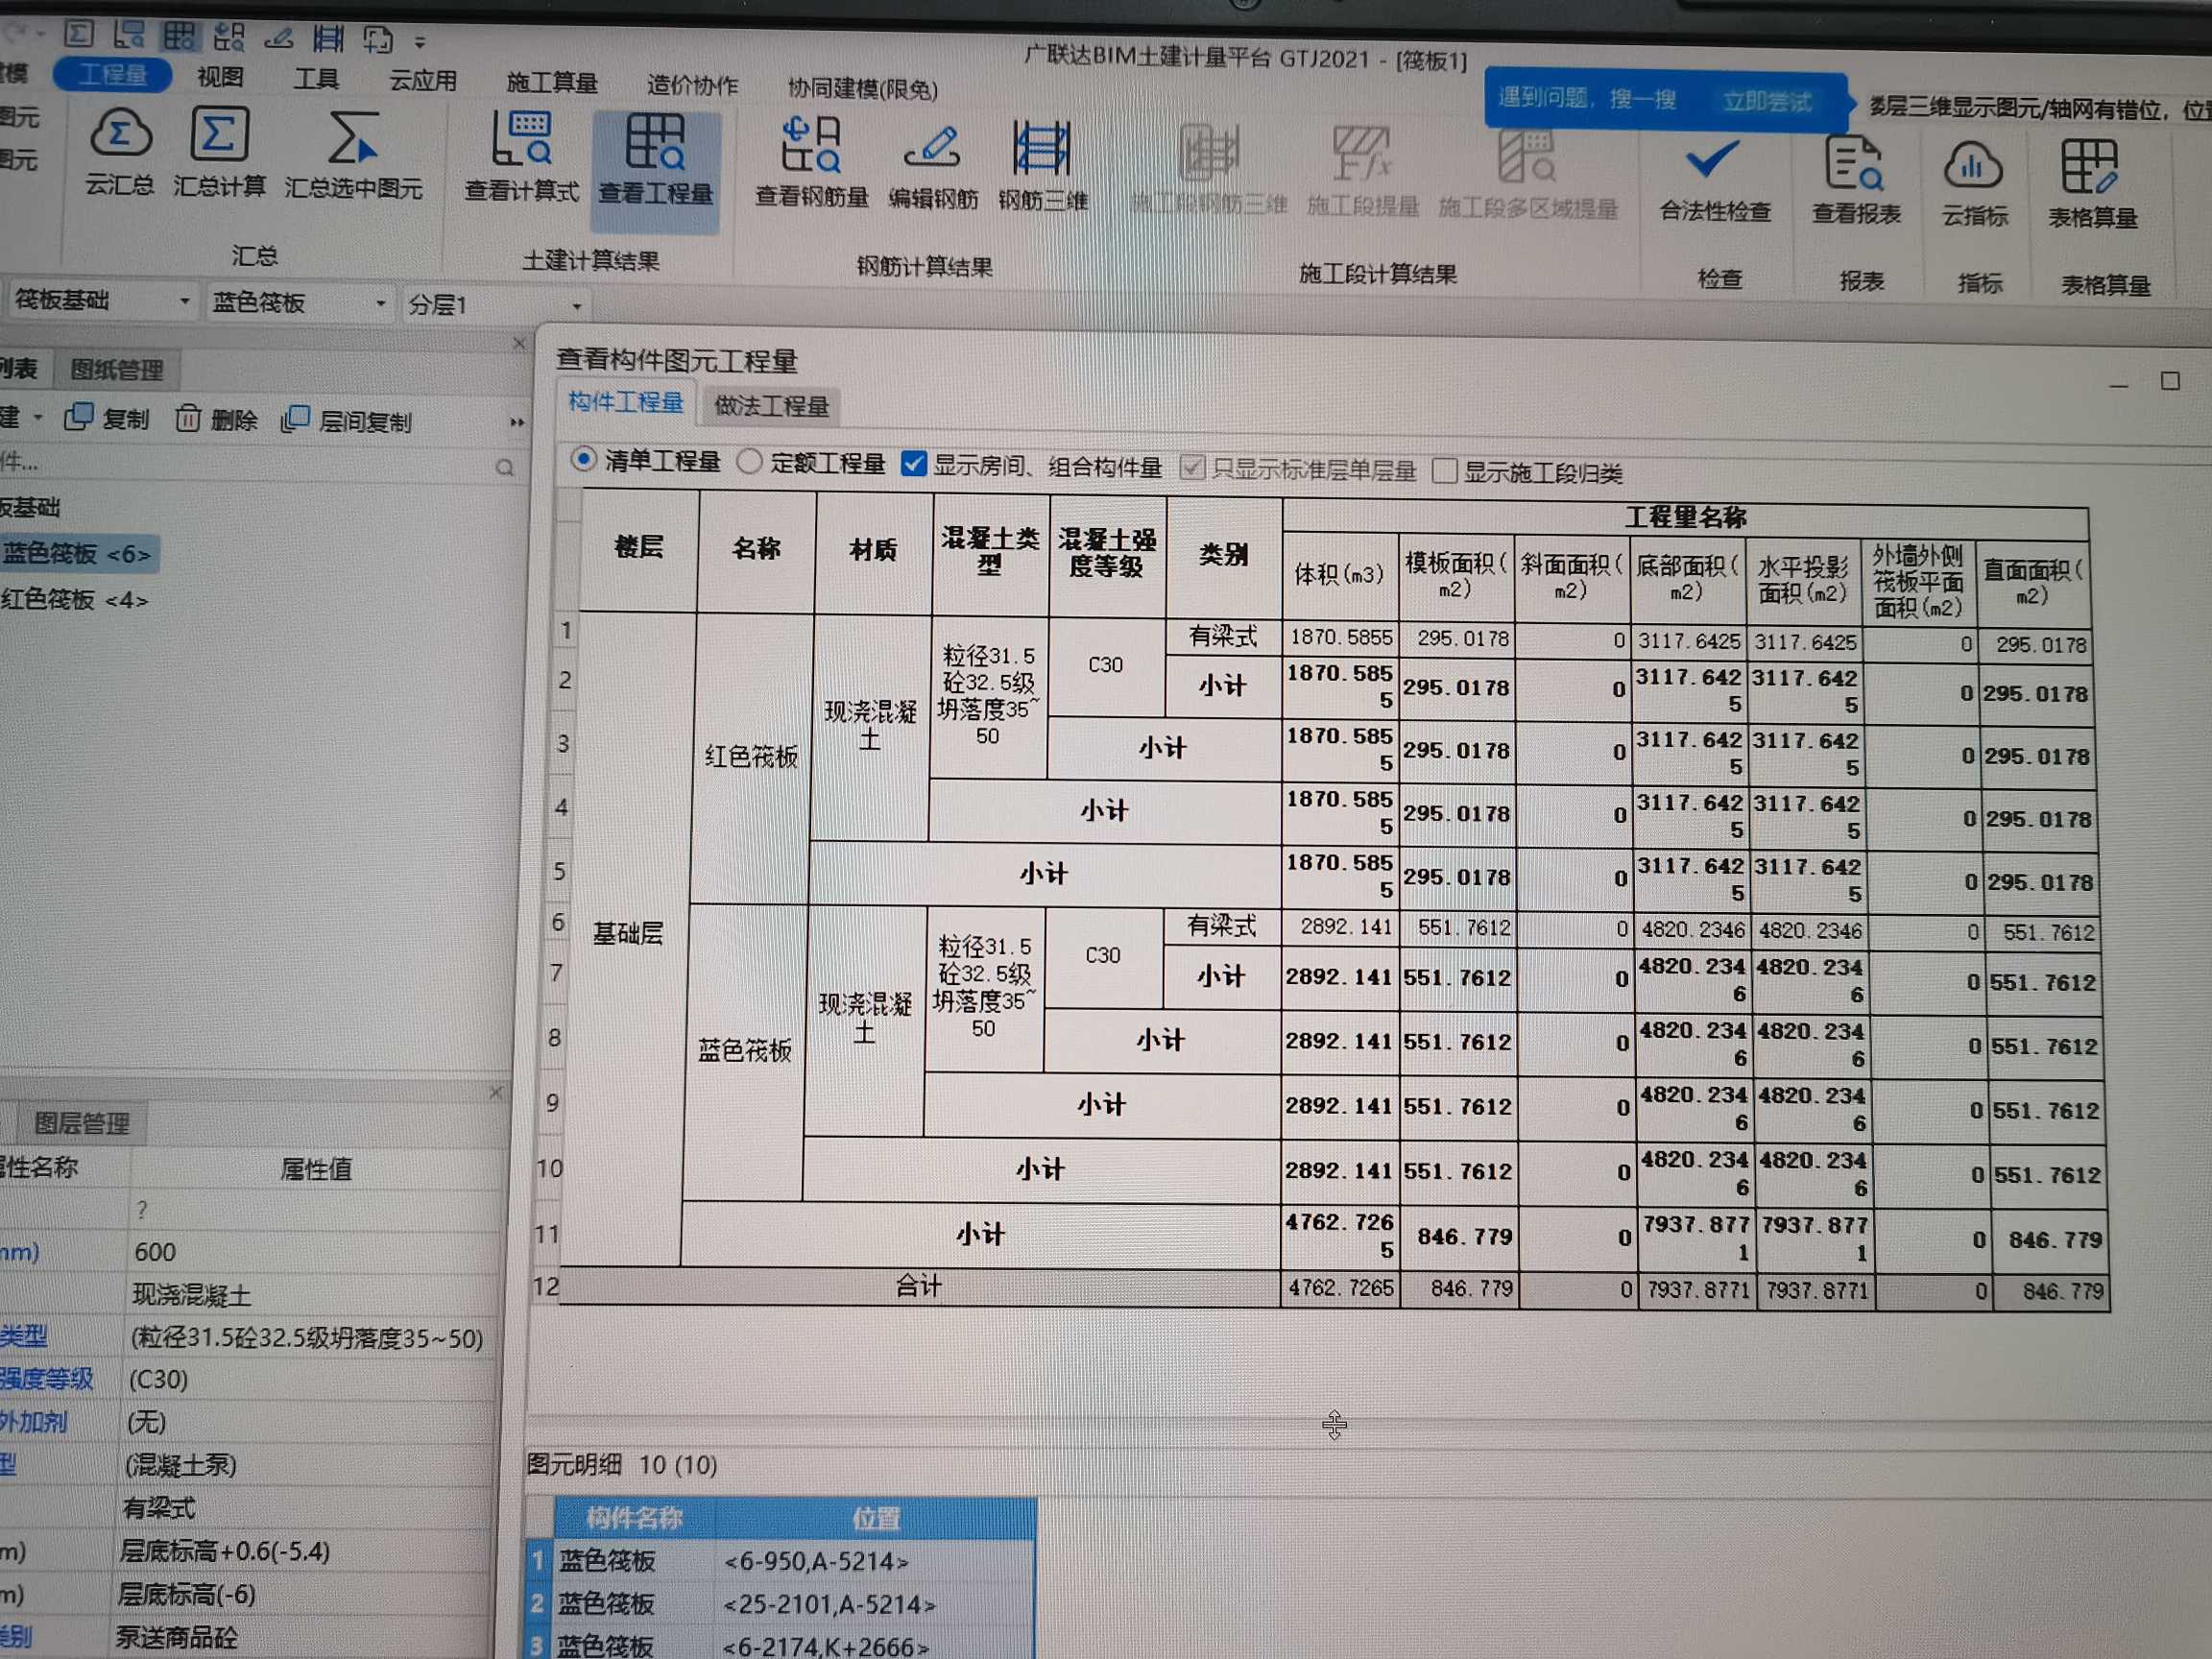2212x1659 pixels.
Task: Close the component list panel
Action: pos(518,344)
